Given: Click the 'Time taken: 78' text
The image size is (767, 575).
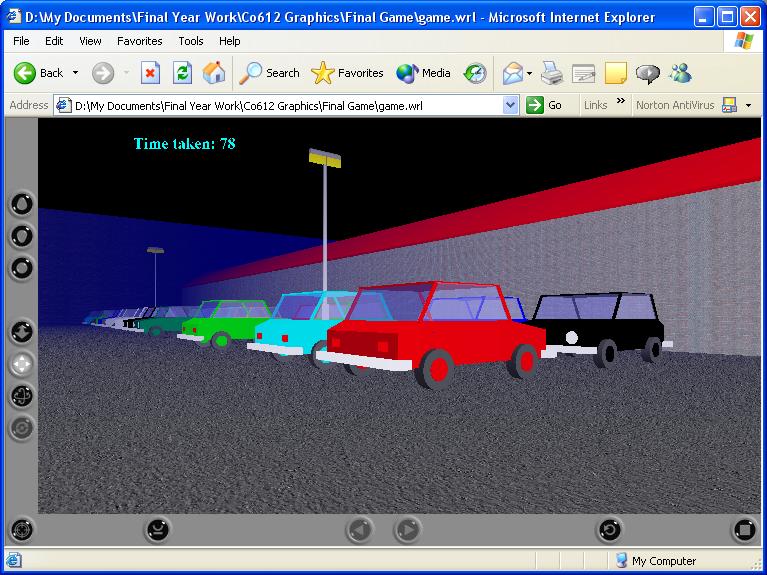Looking at the screenshot, I should (x=184, y=143).
